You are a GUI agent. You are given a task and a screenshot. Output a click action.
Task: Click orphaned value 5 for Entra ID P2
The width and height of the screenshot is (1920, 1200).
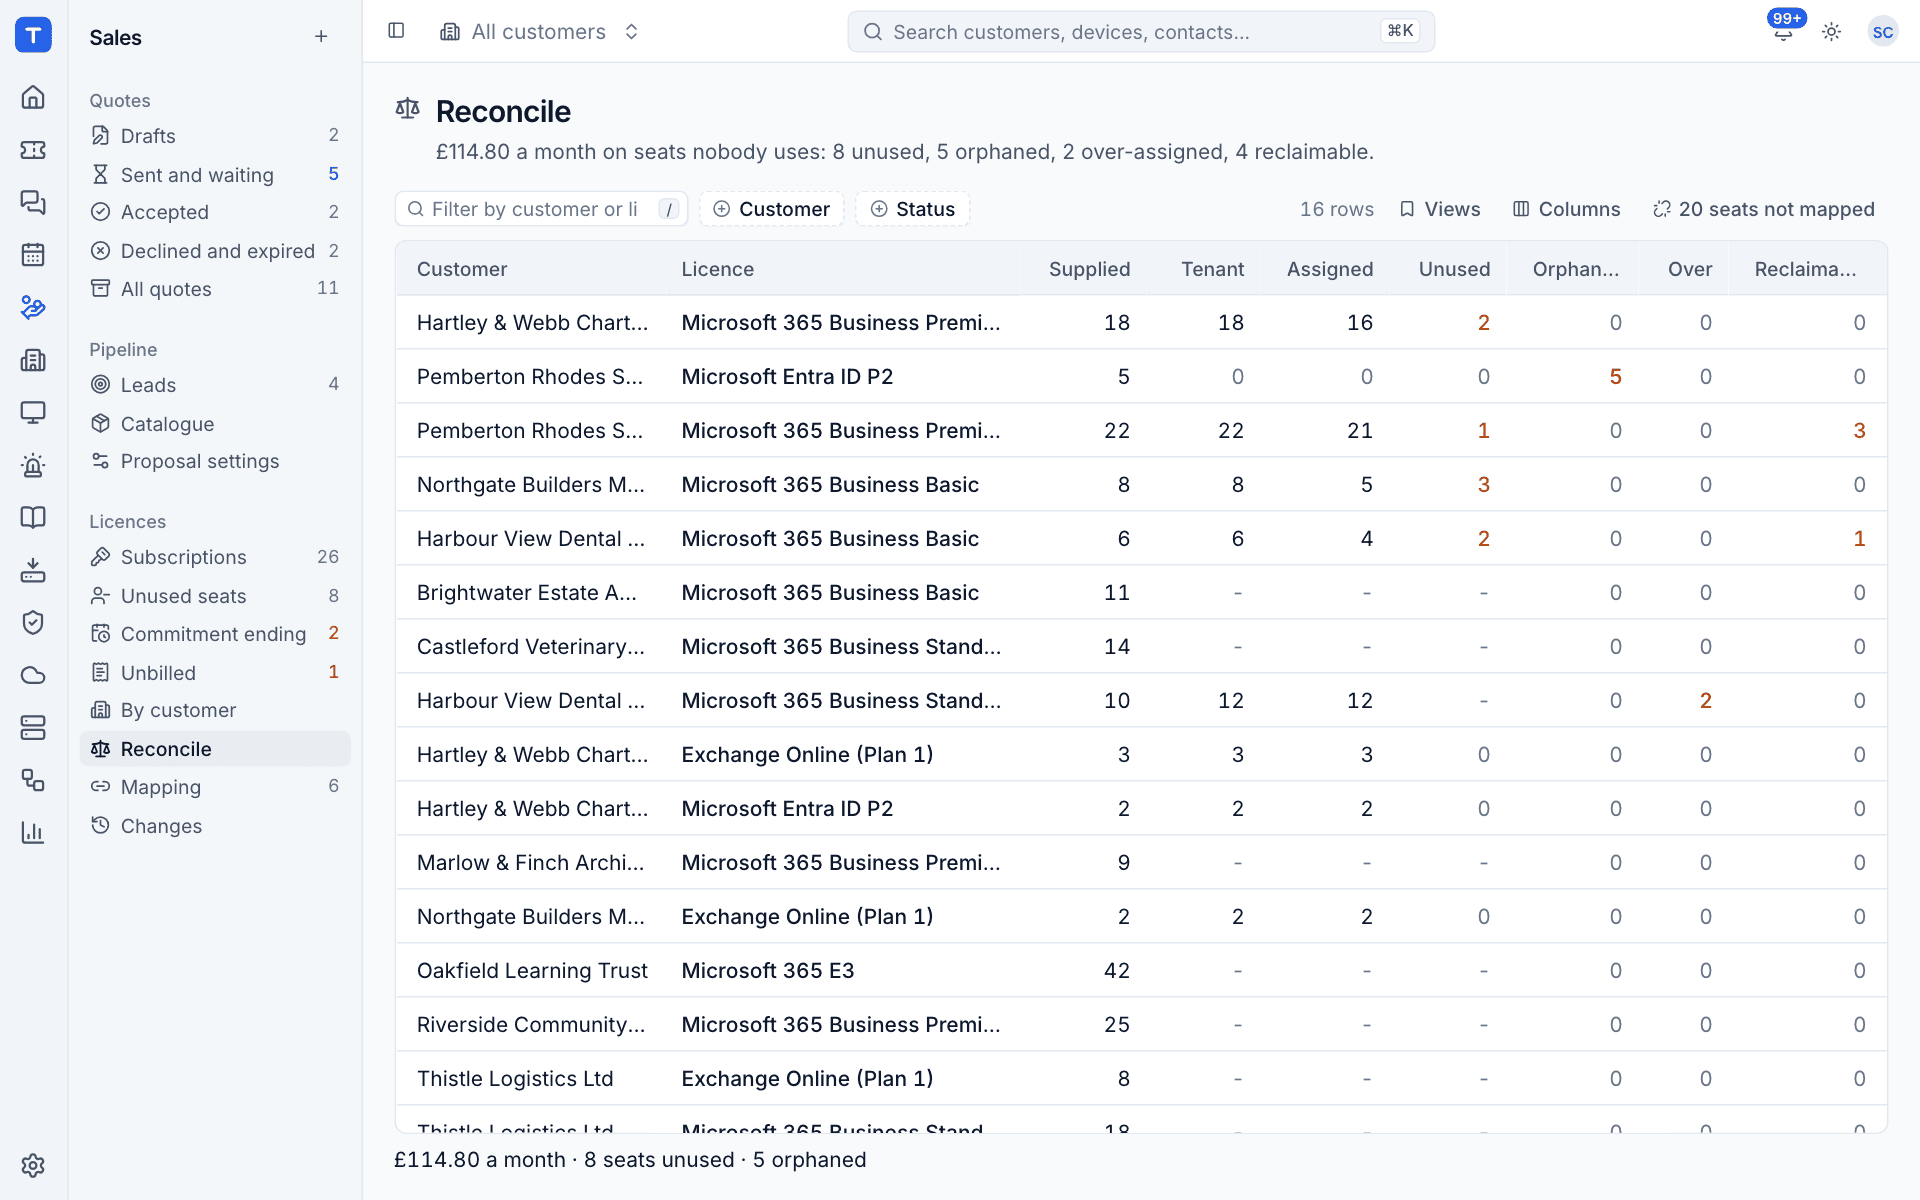[x=1615, y=376]
